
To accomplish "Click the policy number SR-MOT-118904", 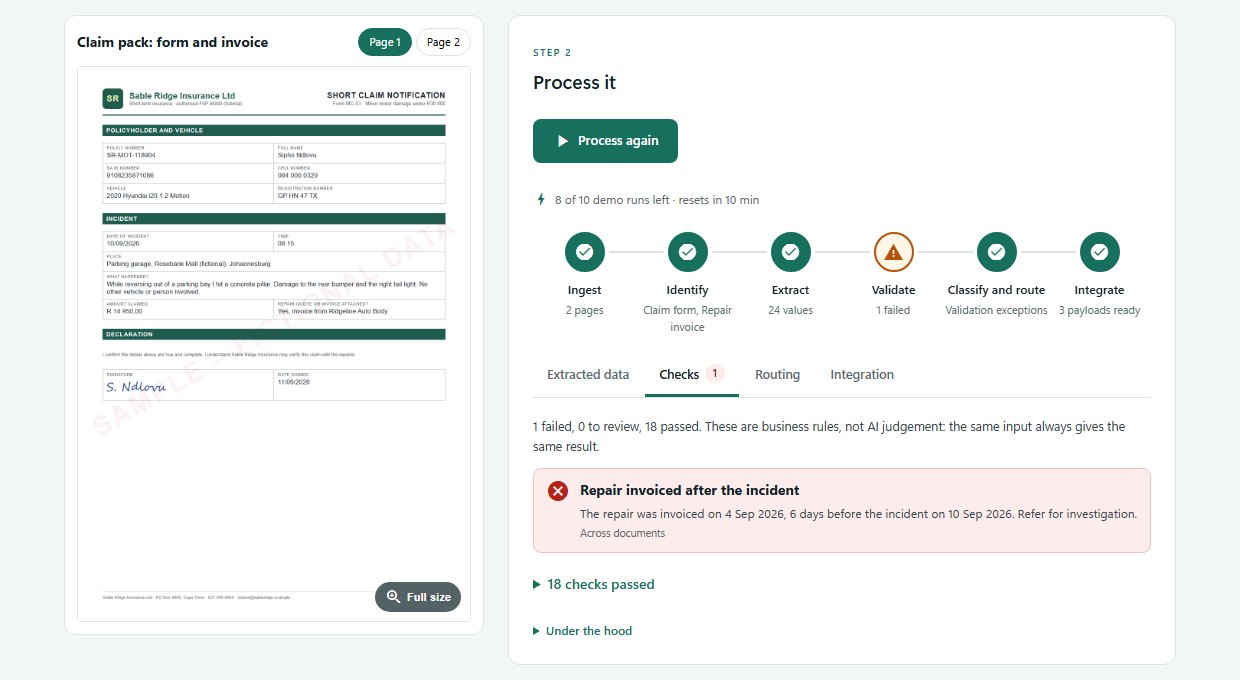I will 131,155.
